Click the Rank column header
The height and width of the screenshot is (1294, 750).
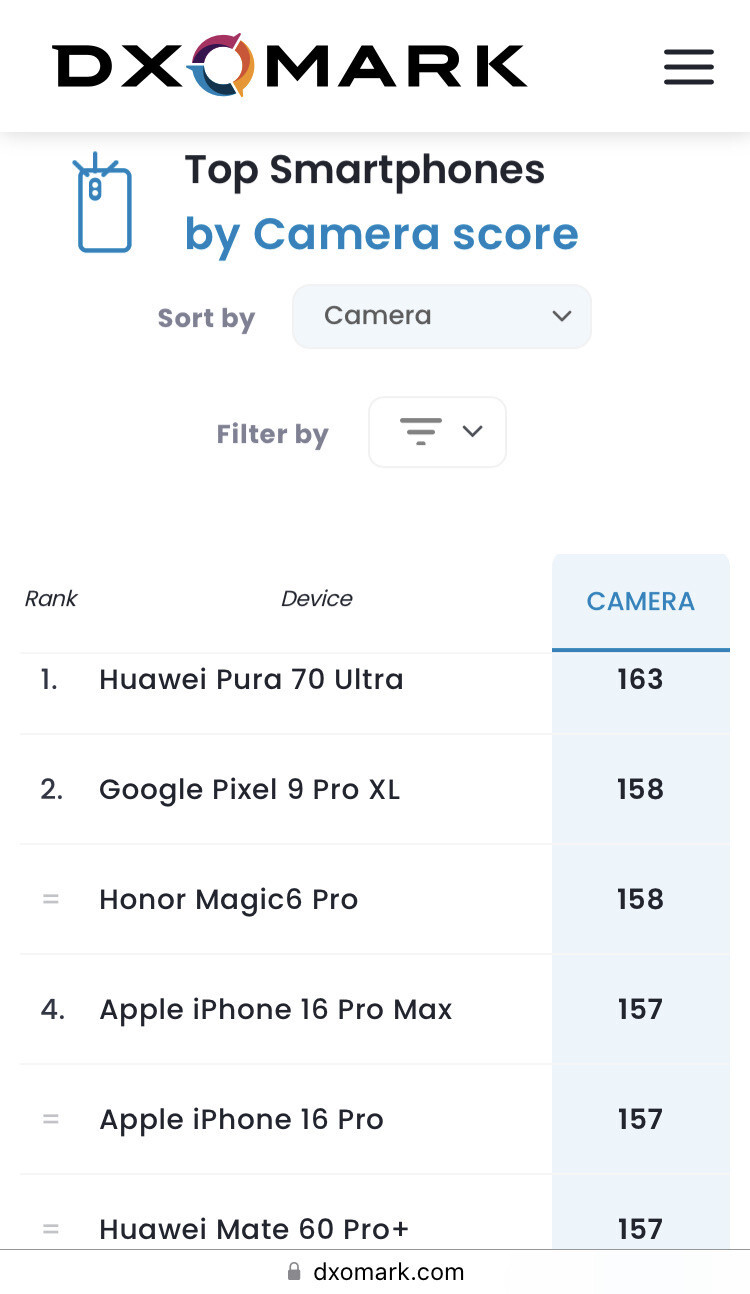tap(51, 599)
